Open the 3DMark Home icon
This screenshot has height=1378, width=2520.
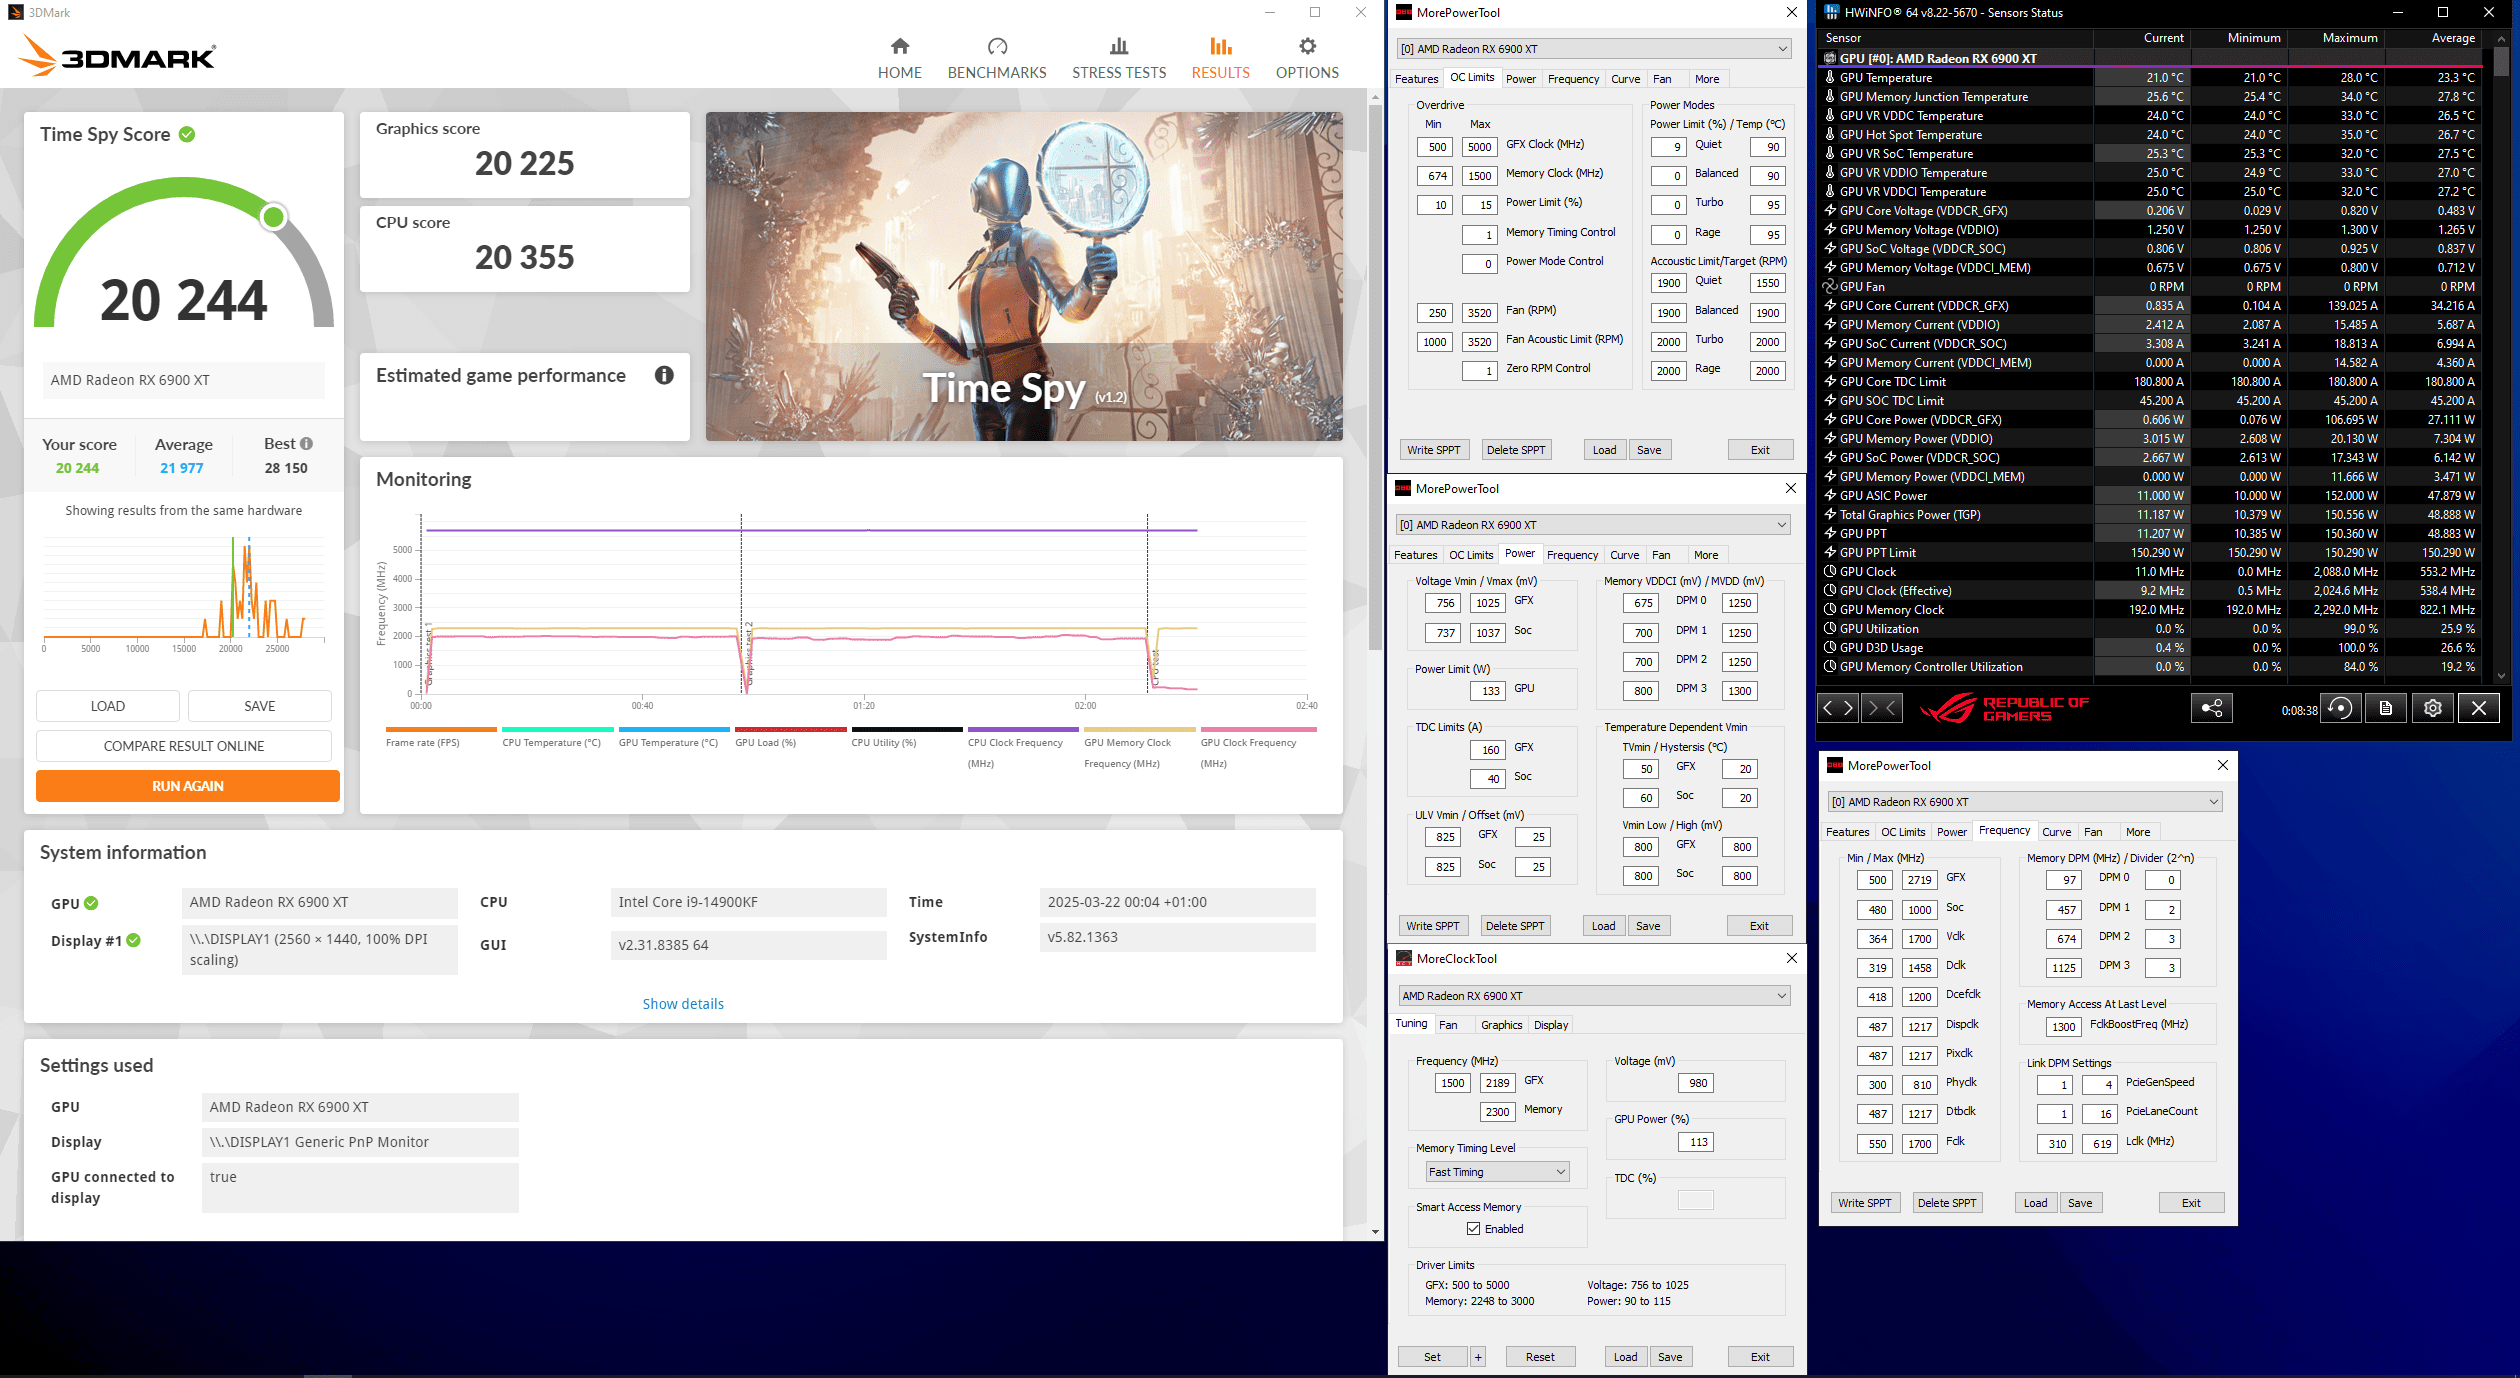click(x=899, y=47)
